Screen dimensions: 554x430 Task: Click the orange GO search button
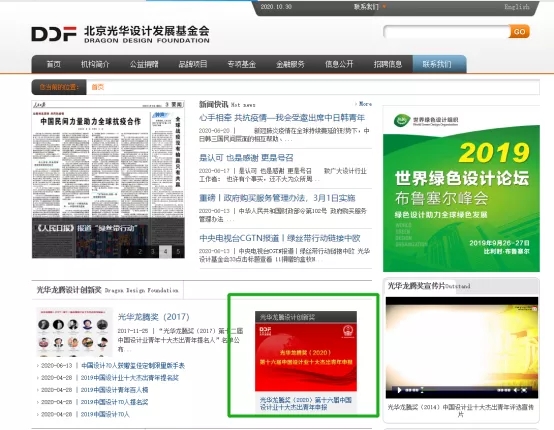point(519,31)
